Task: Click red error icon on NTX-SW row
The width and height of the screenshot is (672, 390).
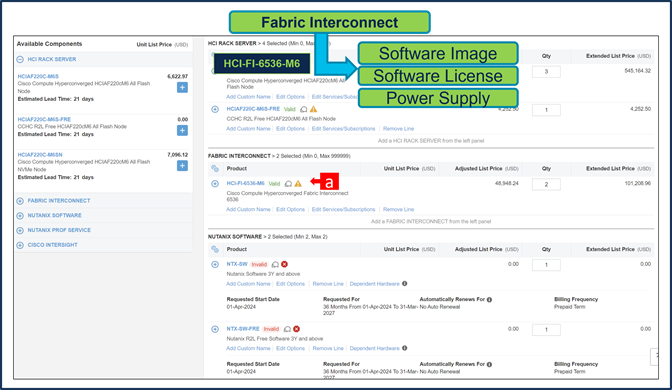Action: point(285,264)
